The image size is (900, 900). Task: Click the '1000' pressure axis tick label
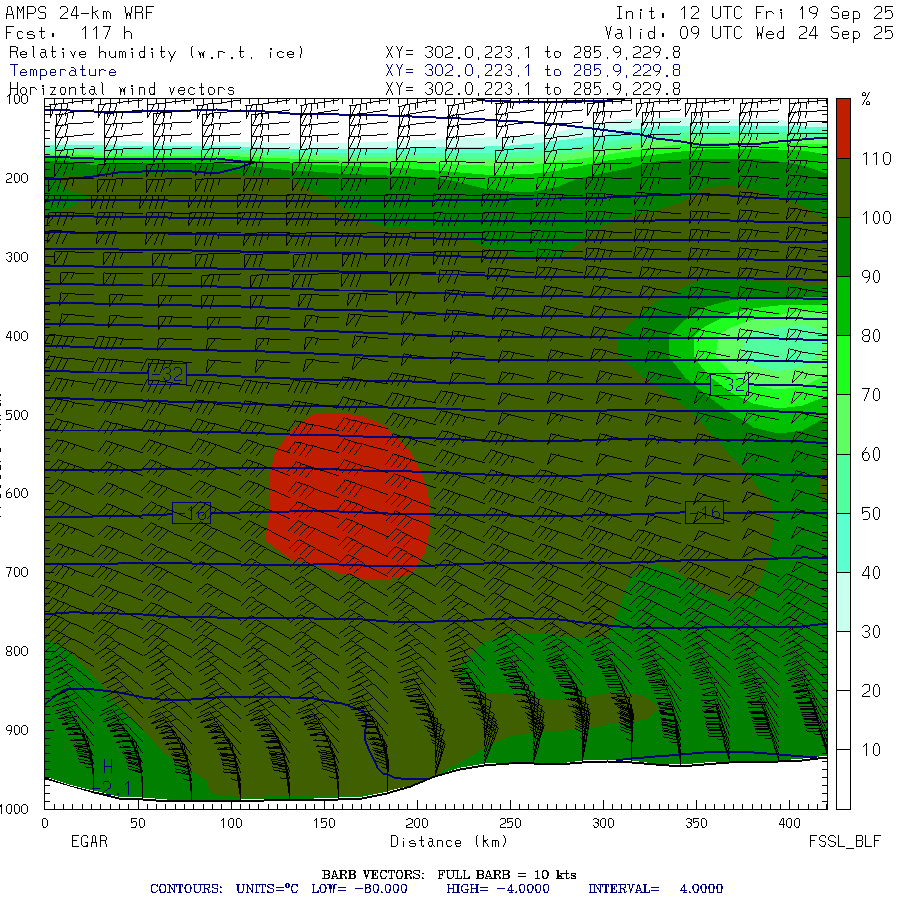pos(14,809)
